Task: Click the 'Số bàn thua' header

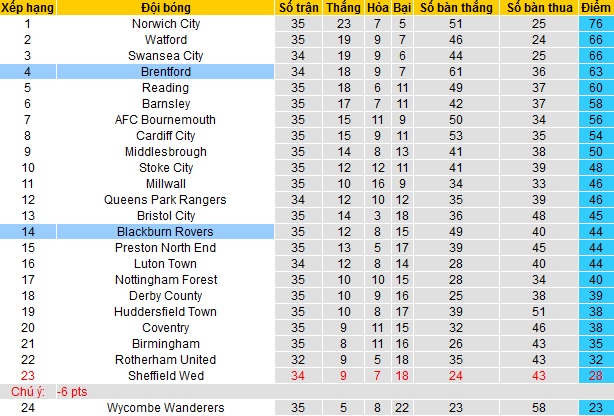Action: point(539,8)
